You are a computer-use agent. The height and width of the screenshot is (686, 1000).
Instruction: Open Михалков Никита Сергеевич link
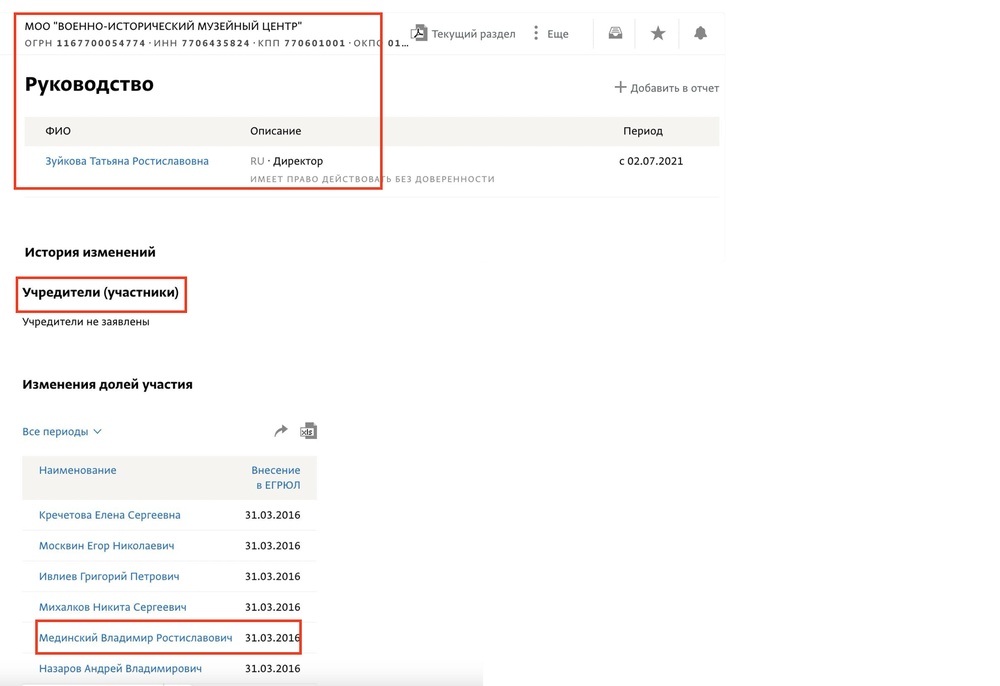(112, 607)
